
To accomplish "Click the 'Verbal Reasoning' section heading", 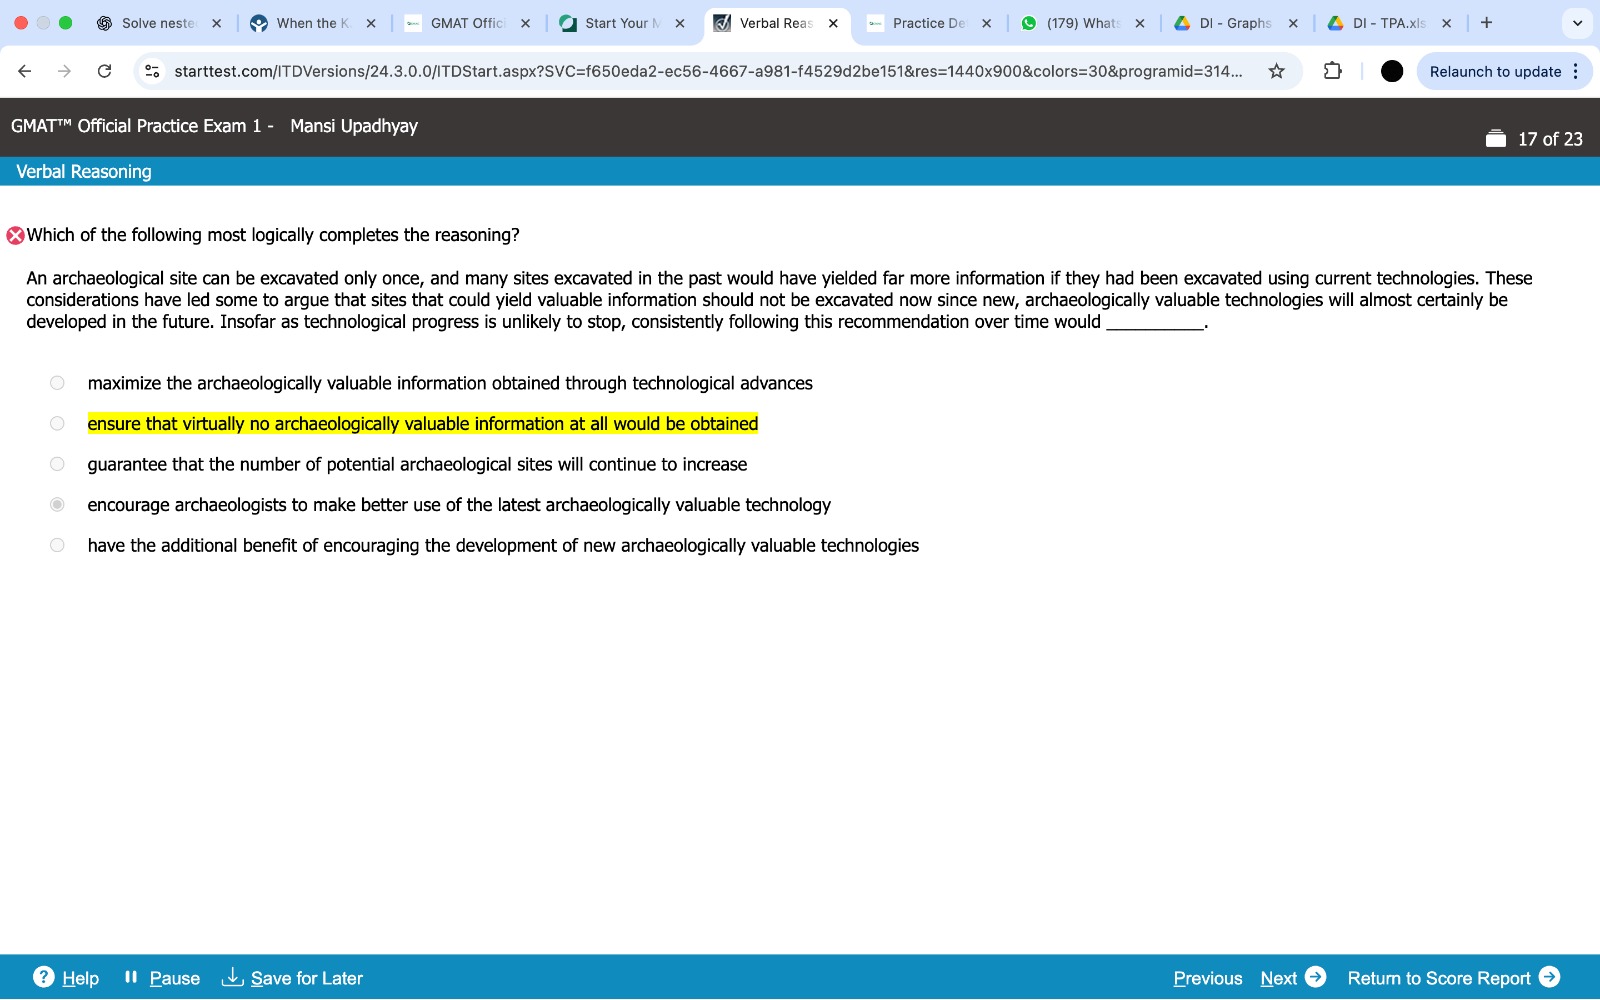I will click(x=84, y=172).
